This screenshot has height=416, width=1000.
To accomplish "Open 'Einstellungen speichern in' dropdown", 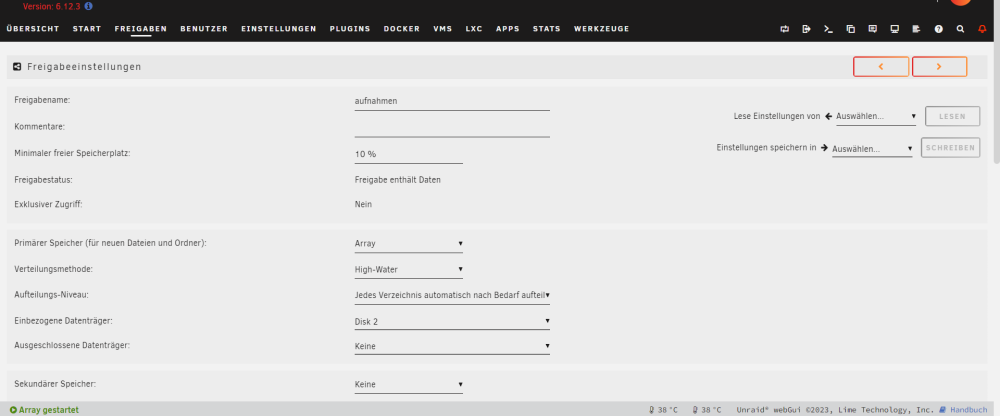I will pyautogui.click(x=872, y=149).
